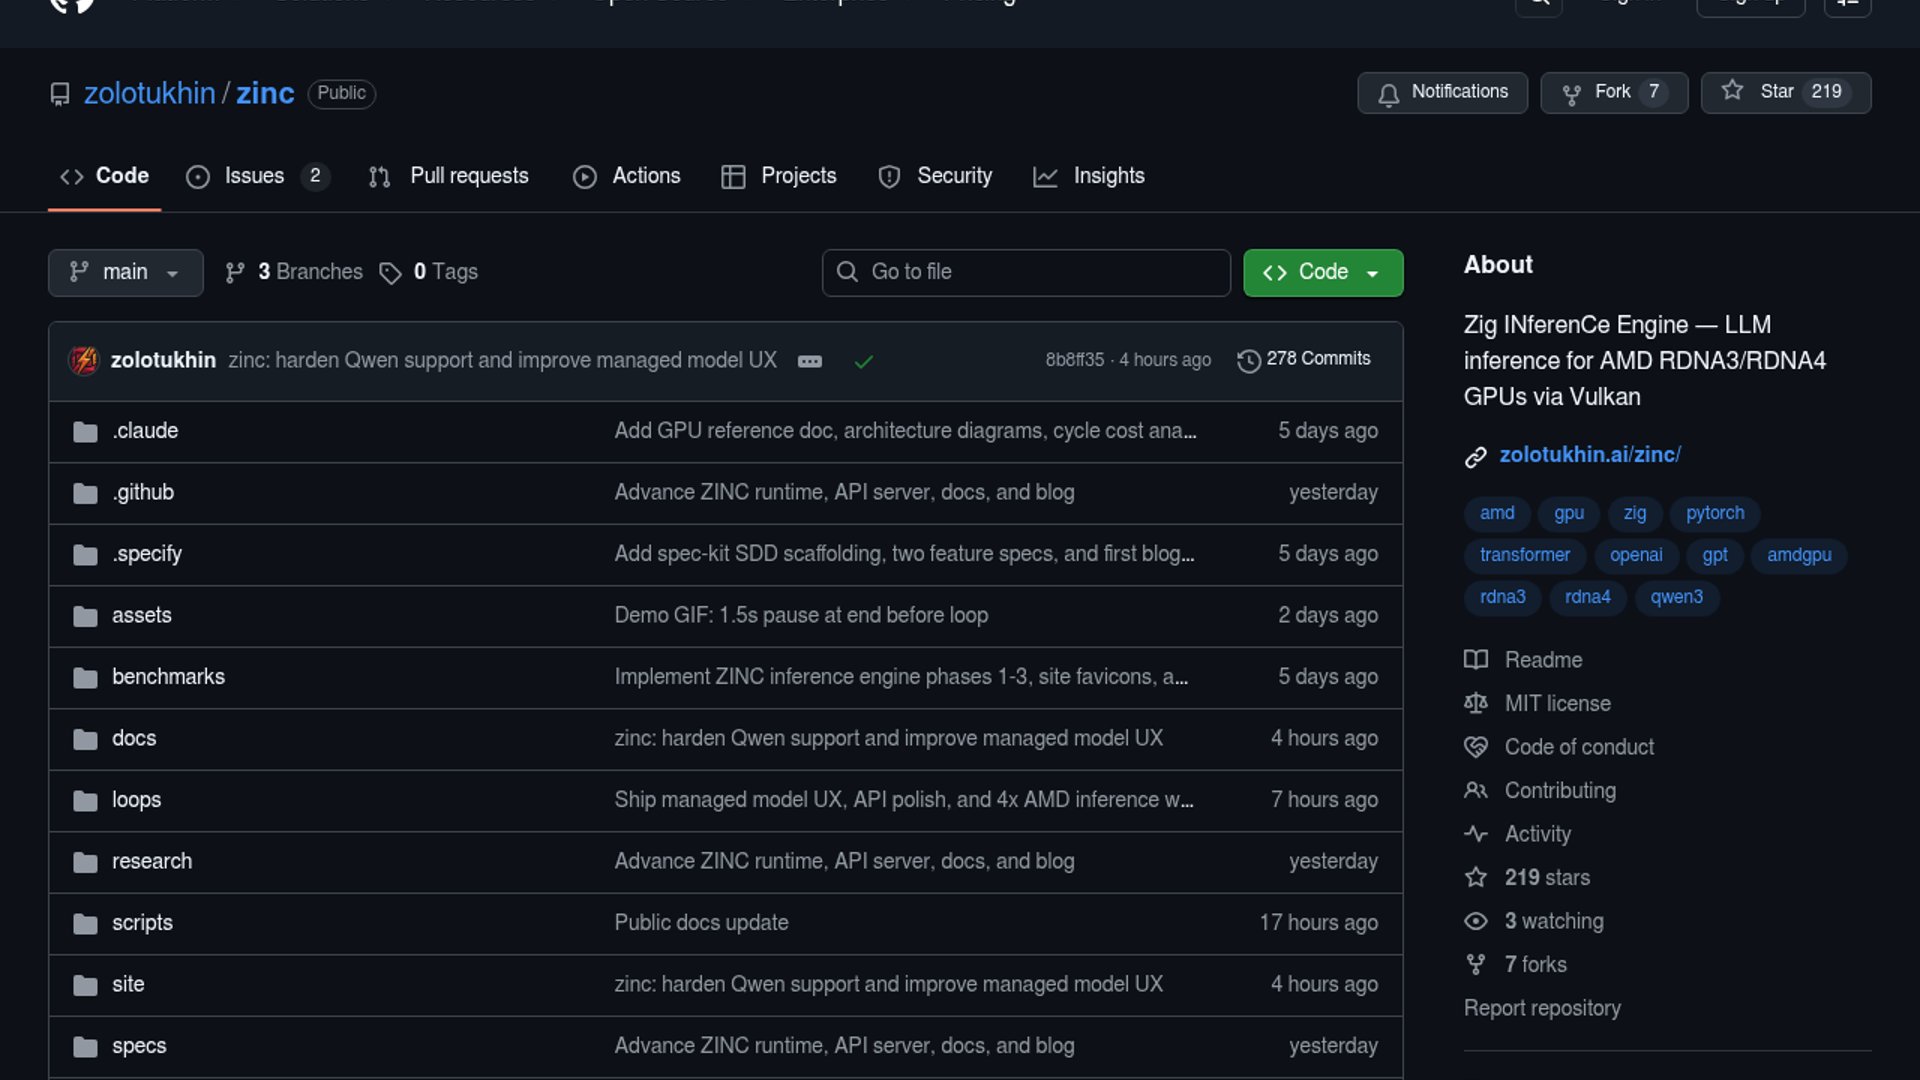Click the green commit status checkmark
Screen dimensions: 1920x1080
864,362
